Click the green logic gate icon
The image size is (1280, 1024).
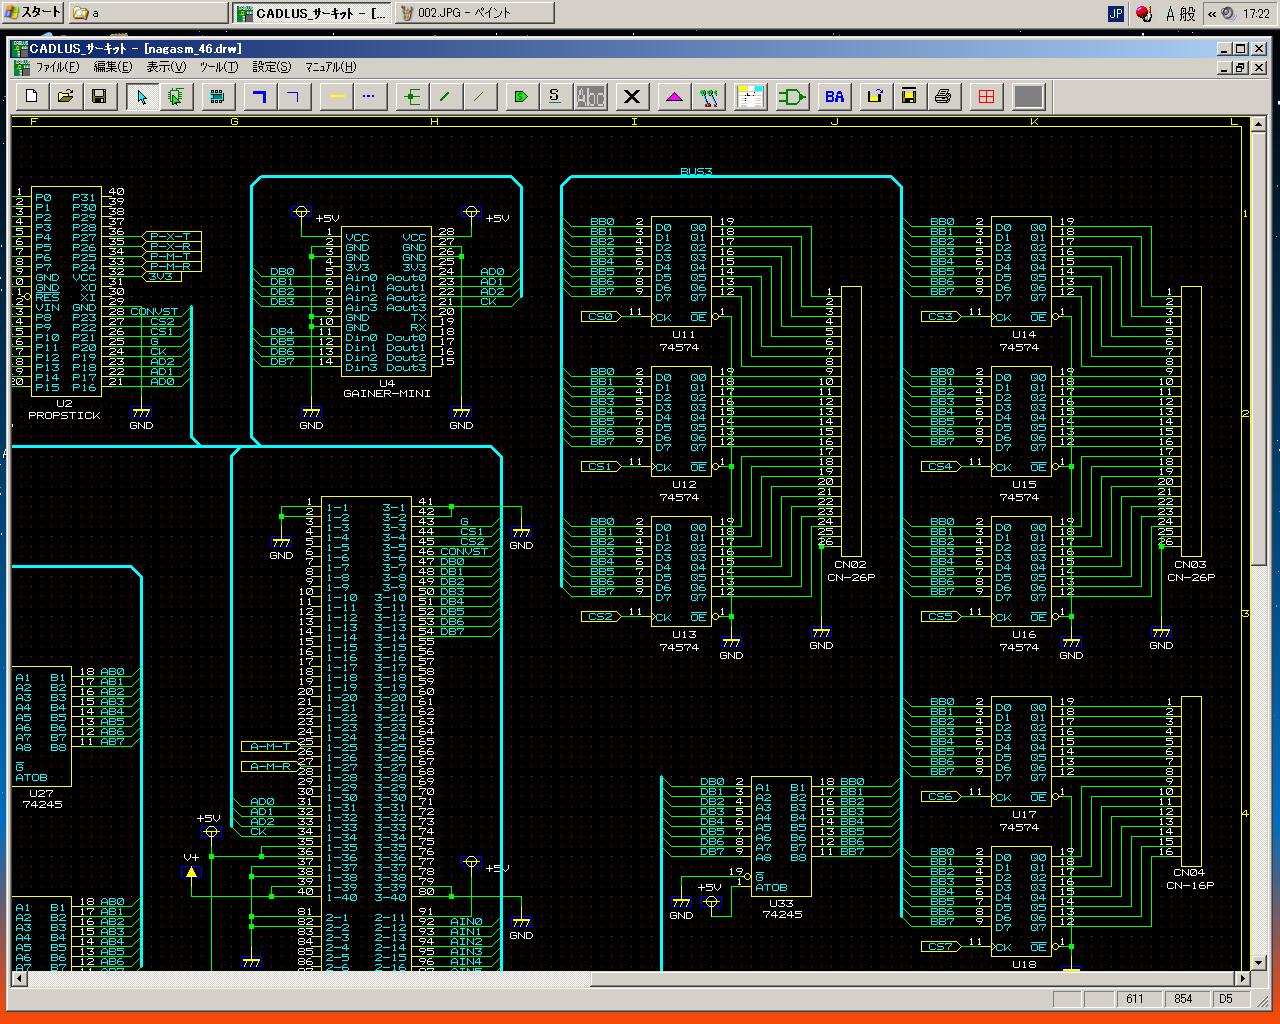click(793, 96)
